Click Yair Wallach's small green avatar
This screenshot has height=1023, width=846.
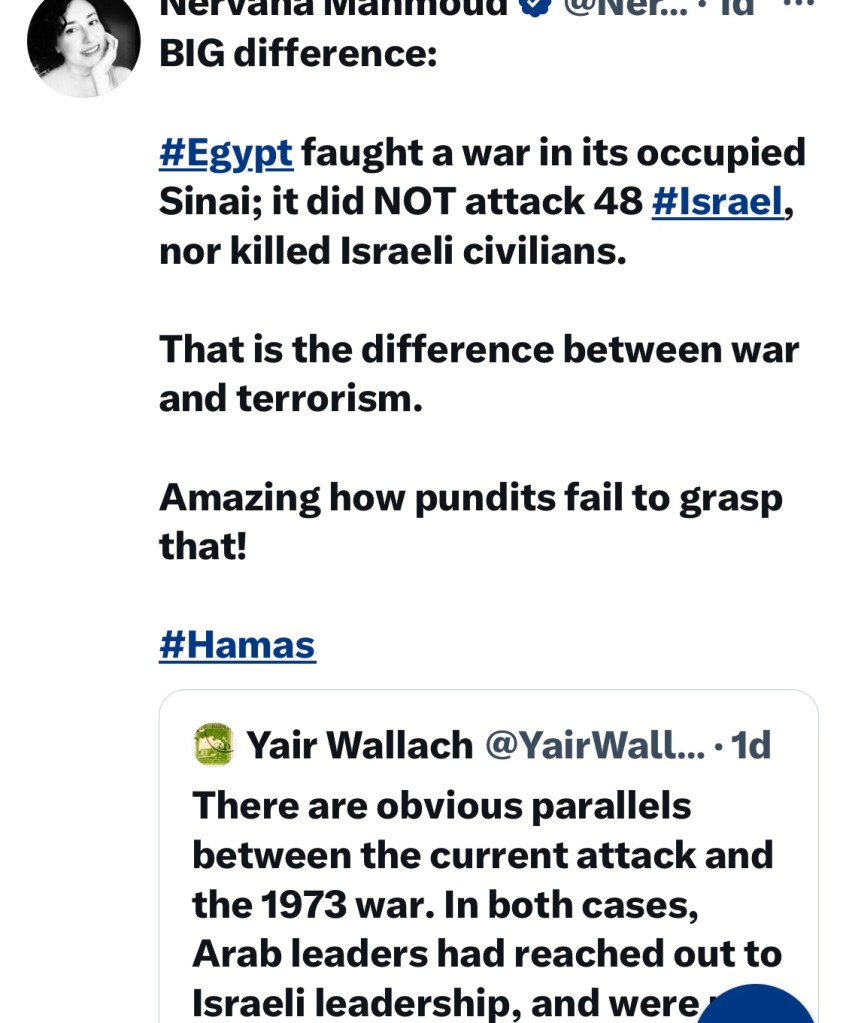(213, 745)
